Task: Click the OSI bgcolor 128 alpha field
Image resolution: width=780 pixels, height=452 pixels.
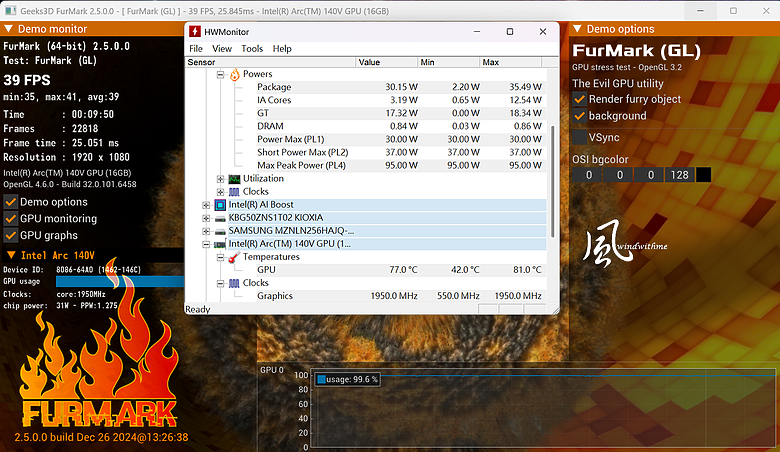Action: (x=680, y=175)
